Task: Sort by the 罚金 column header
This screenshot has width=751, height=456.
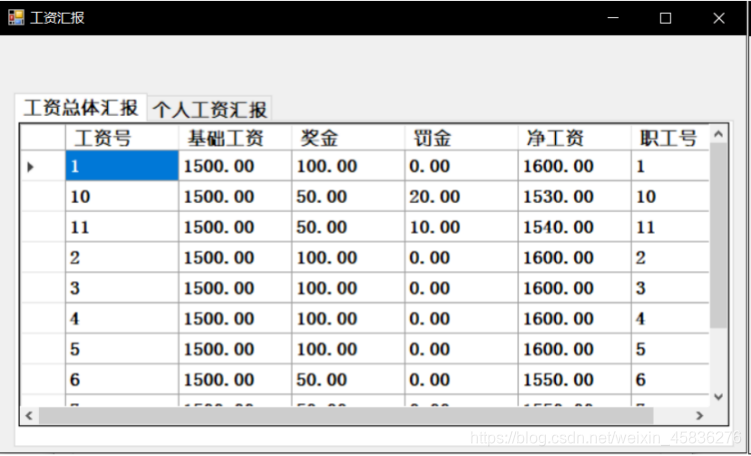Action: 461,138
